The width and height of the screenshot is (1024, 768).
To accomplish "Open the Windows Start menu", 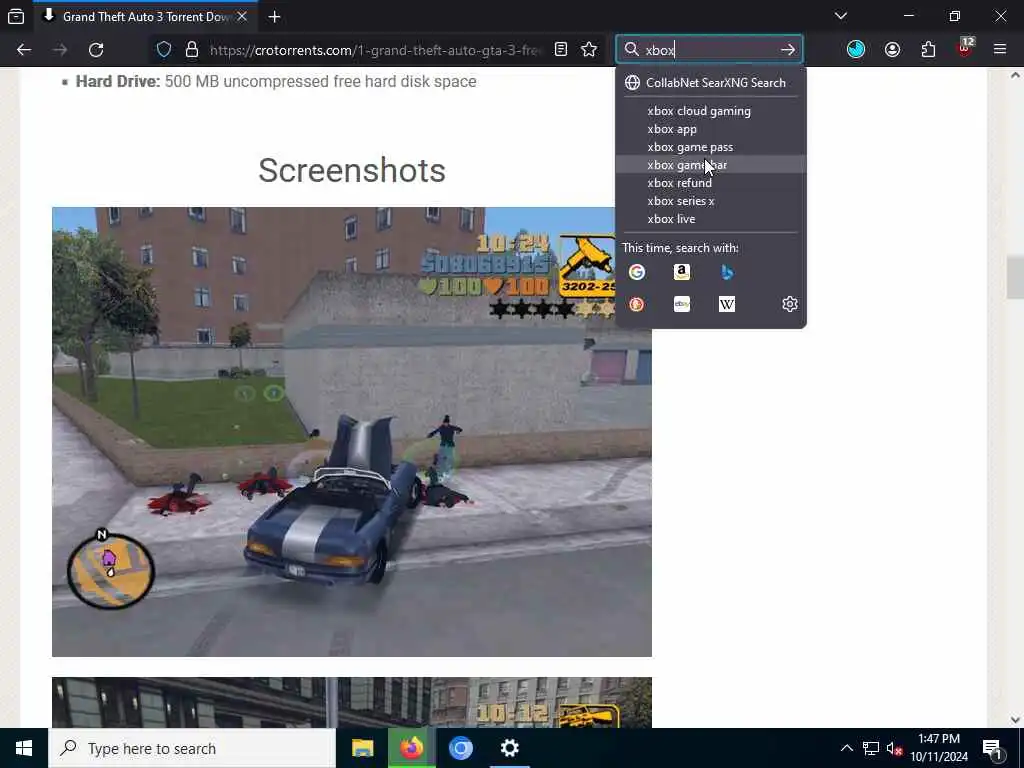I will tap(24, 748).
